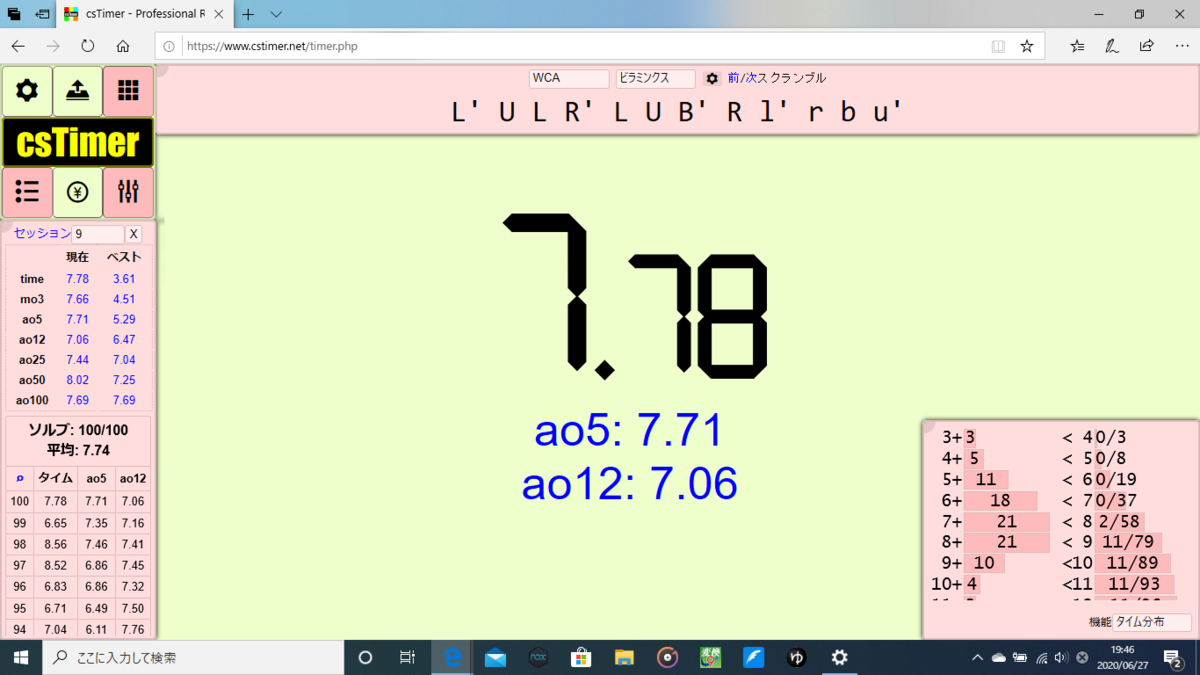Open Windows Start menu
Image resolution: width=1200 pixels, height=675 pixels.
20,657
